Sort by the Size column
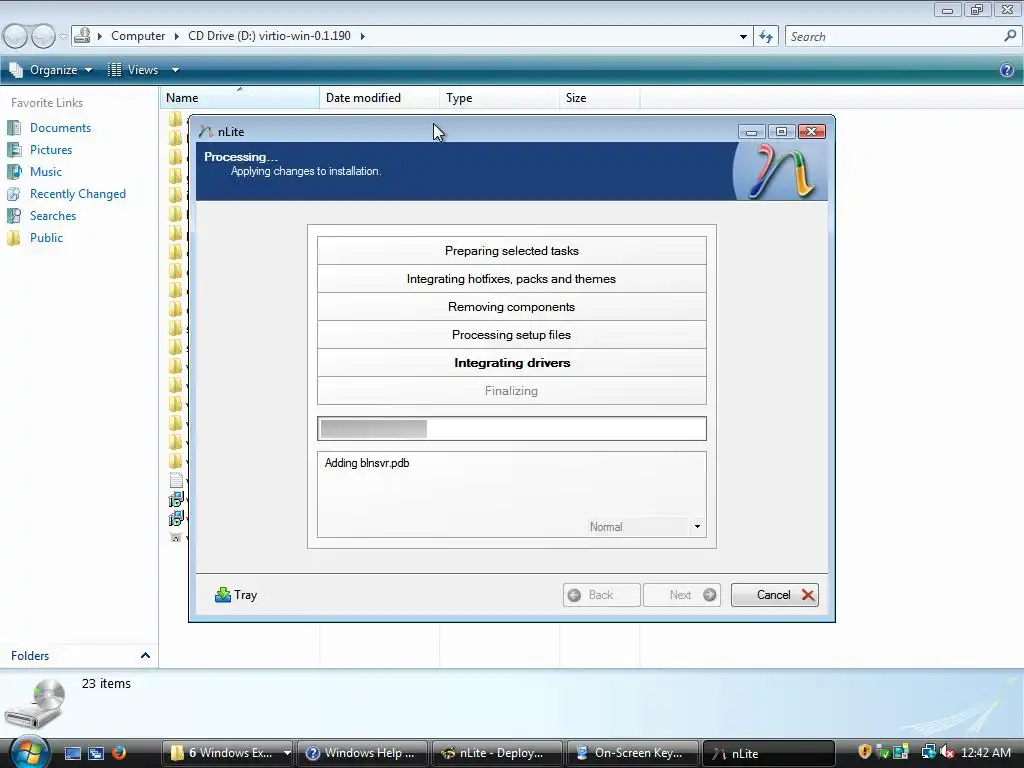 (x=600, y=98)
